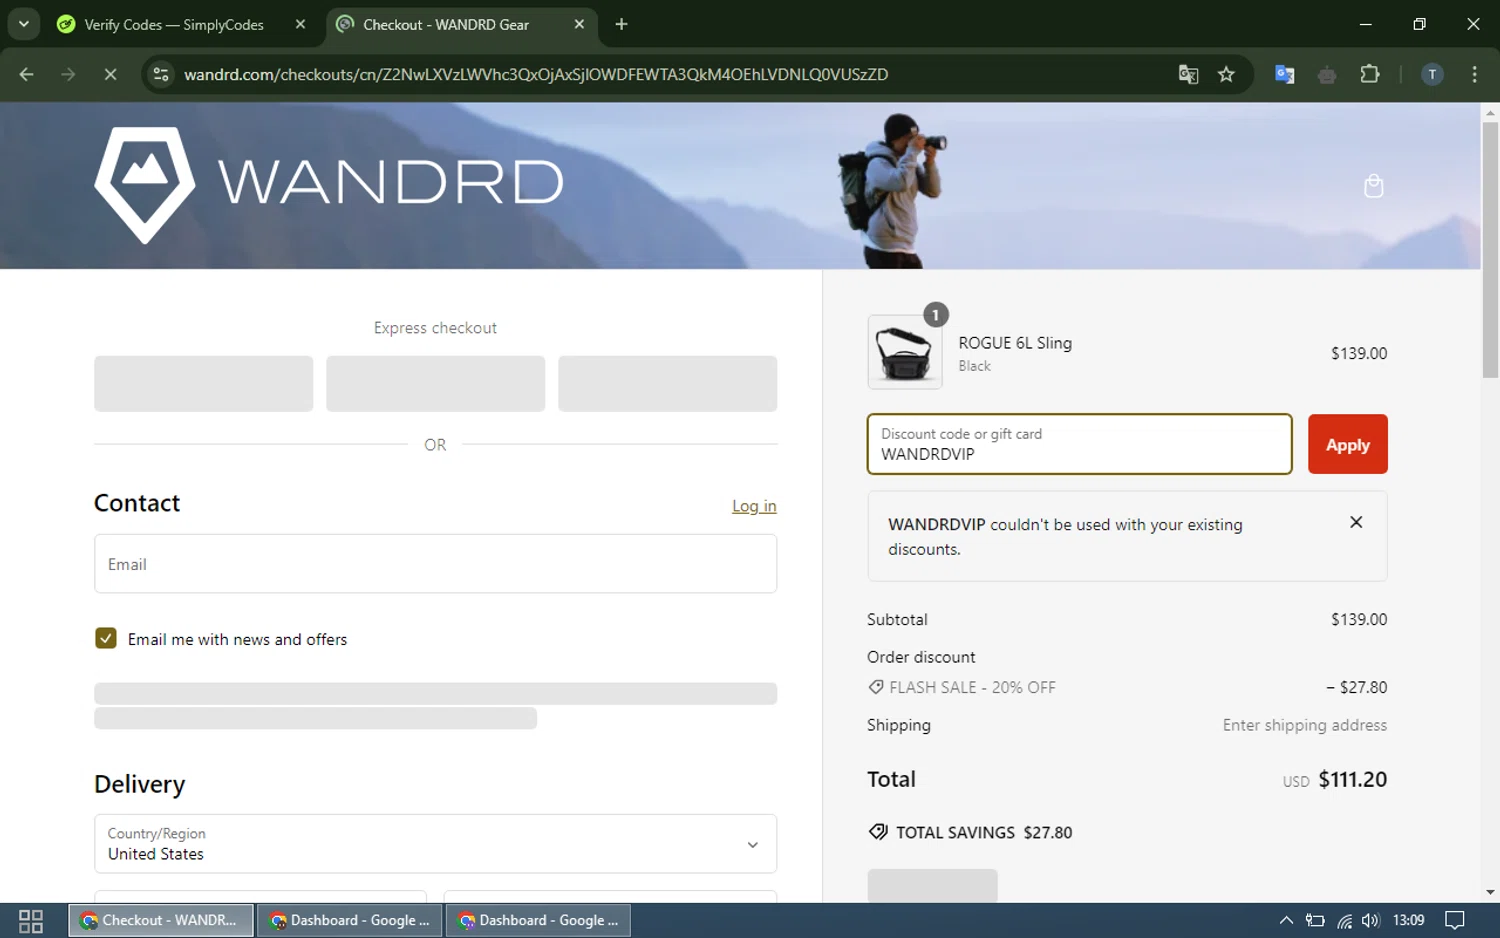1500x938 pixels.
Task: Open Chrome three-dot menu
Action: tap(1474, 74)
